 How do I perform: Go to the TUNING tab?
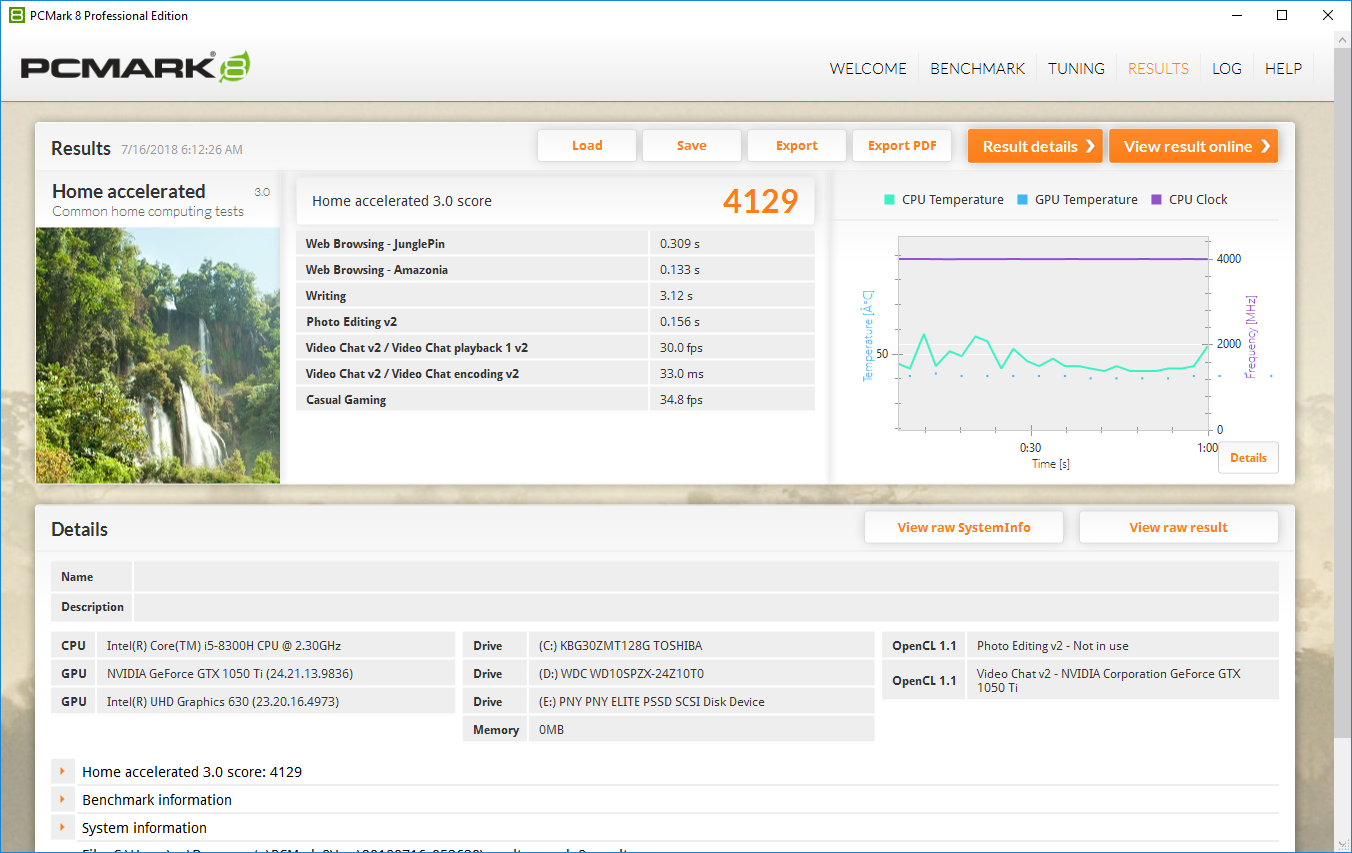pyautogui.click(x=1076, y=69)
